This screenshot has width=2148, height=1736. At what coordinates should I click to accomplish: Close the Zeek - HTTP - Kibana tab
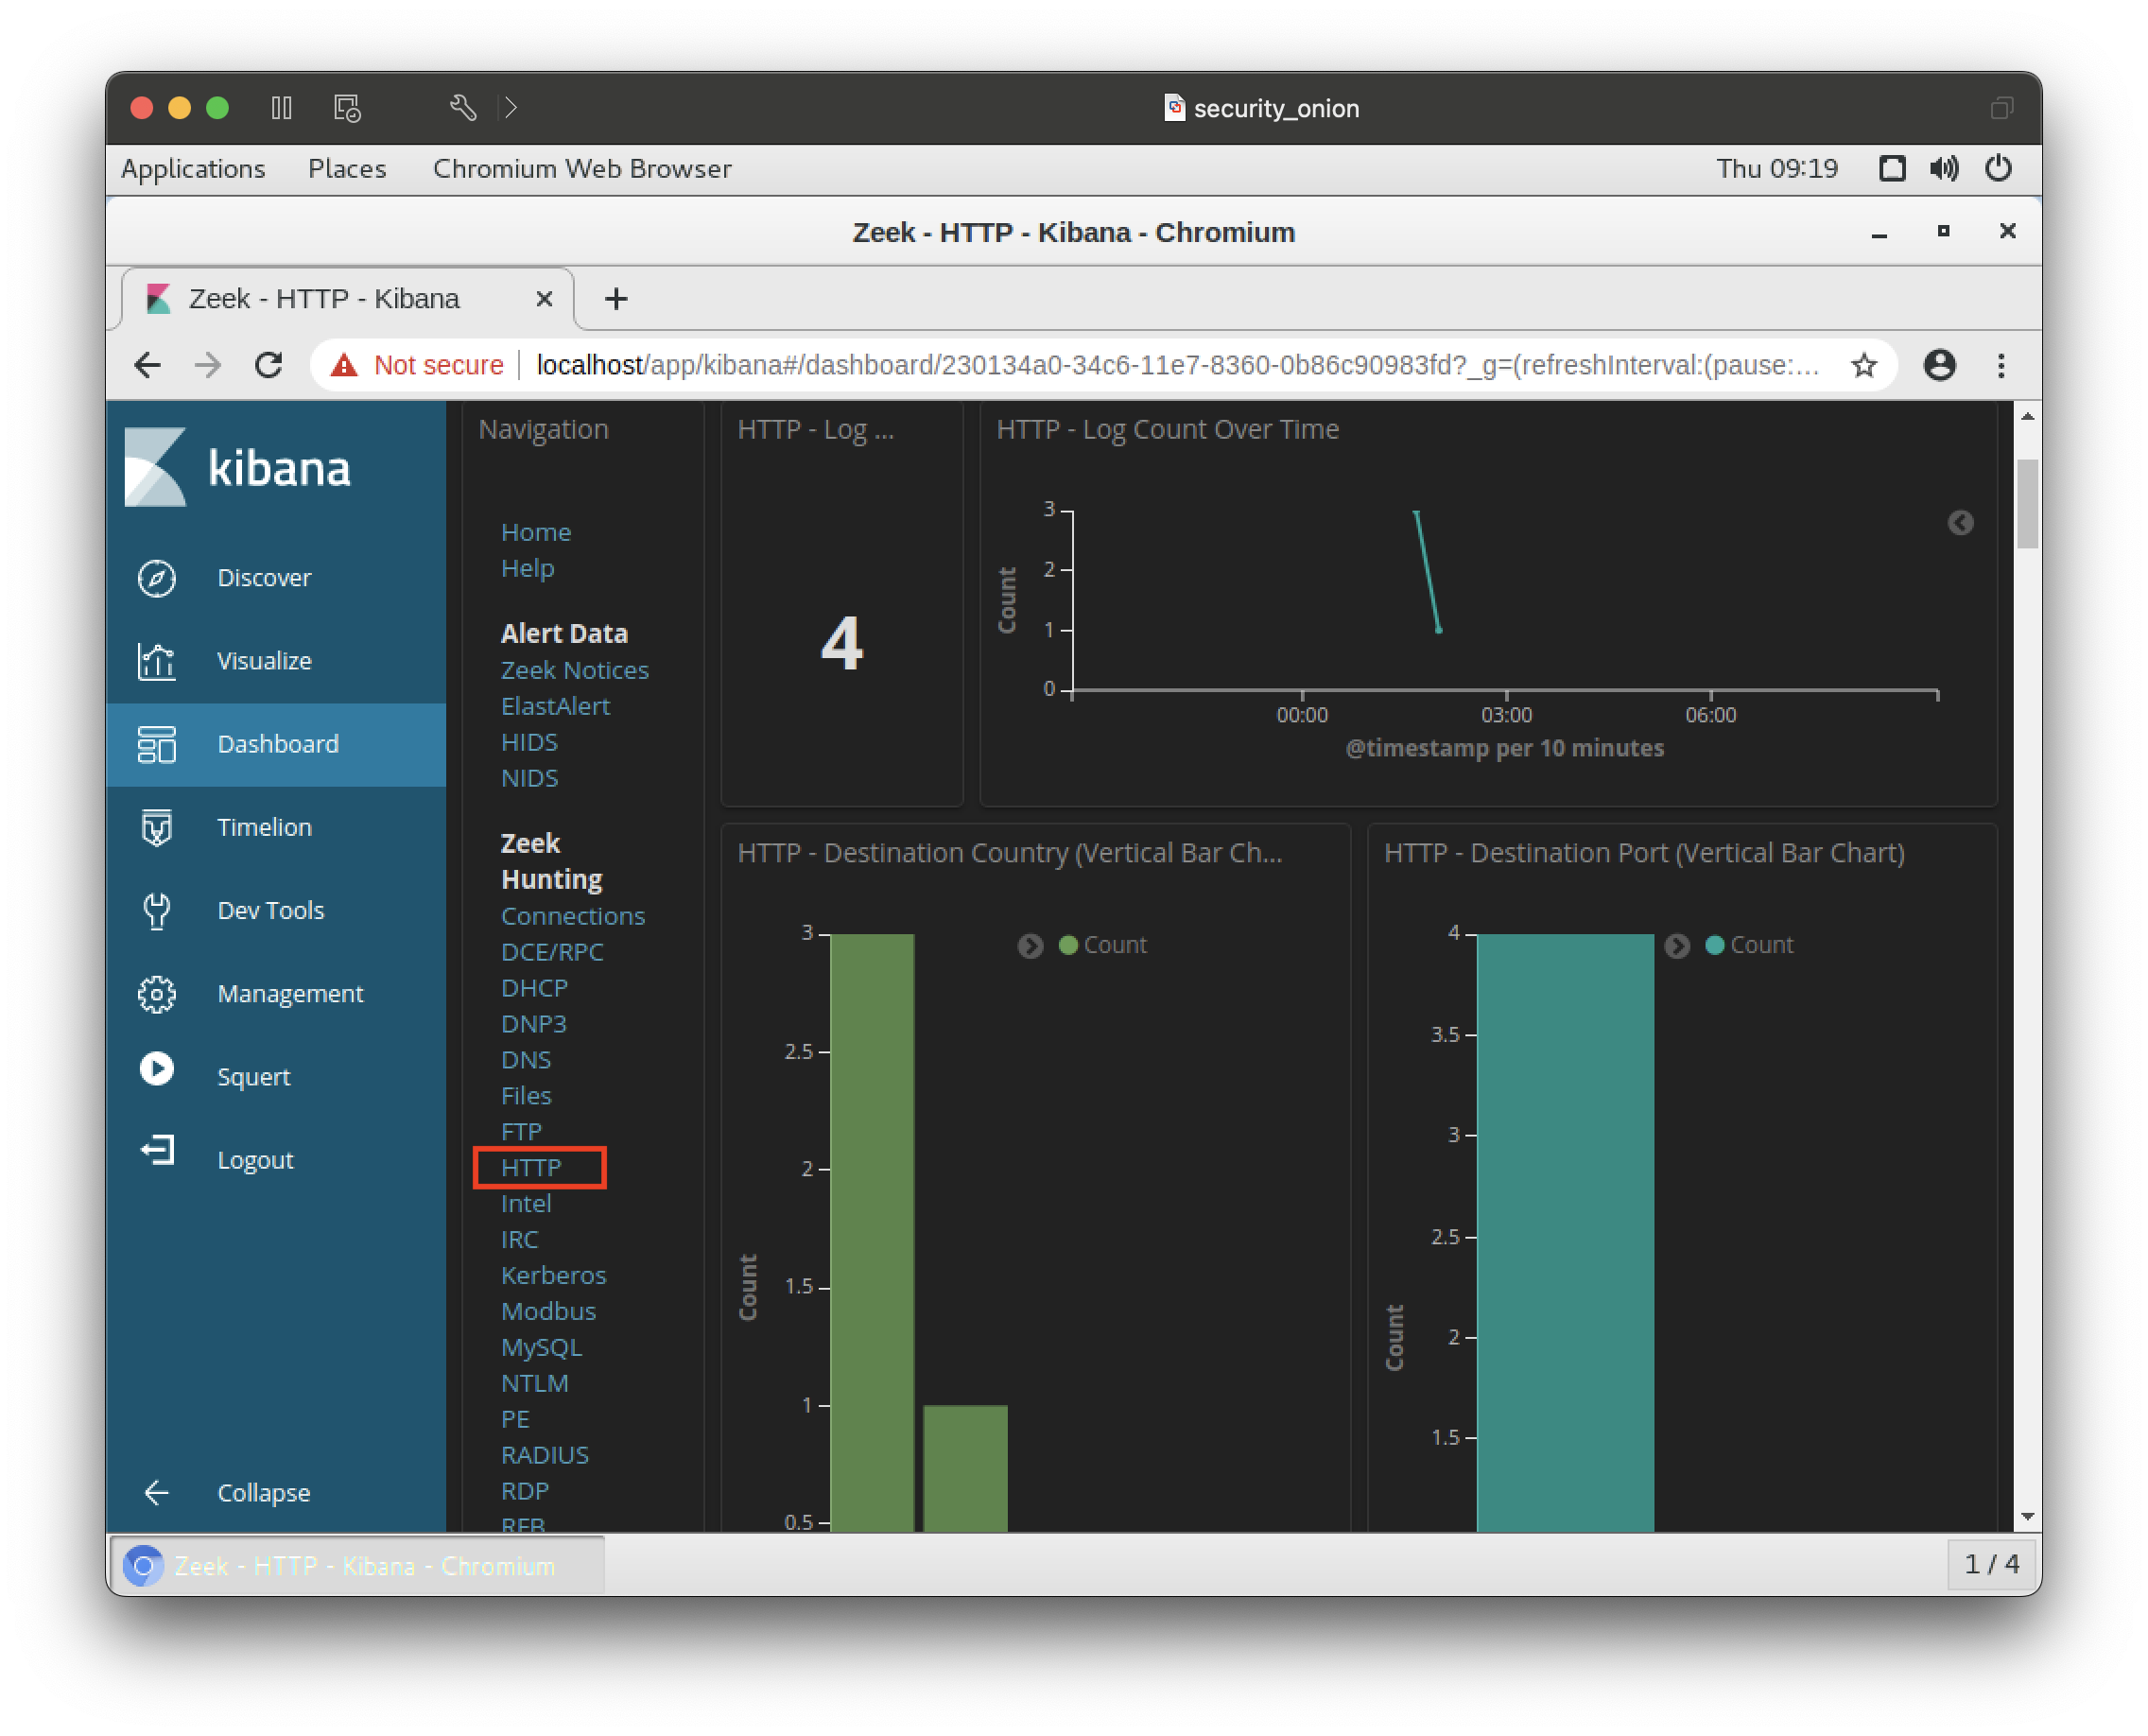(x=544, y=298)
